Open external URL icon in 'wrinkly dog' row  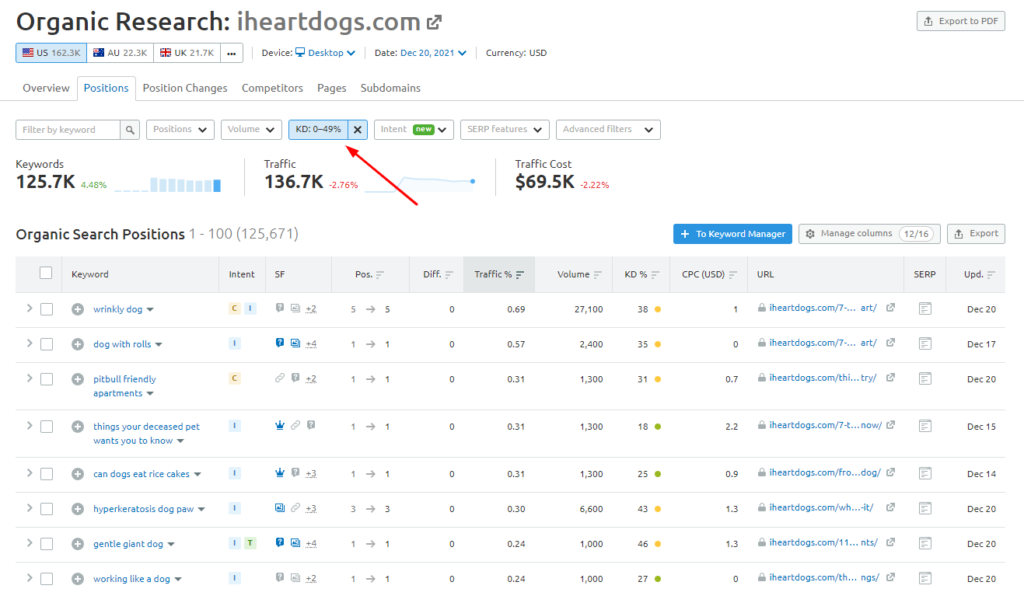[890, 308]
